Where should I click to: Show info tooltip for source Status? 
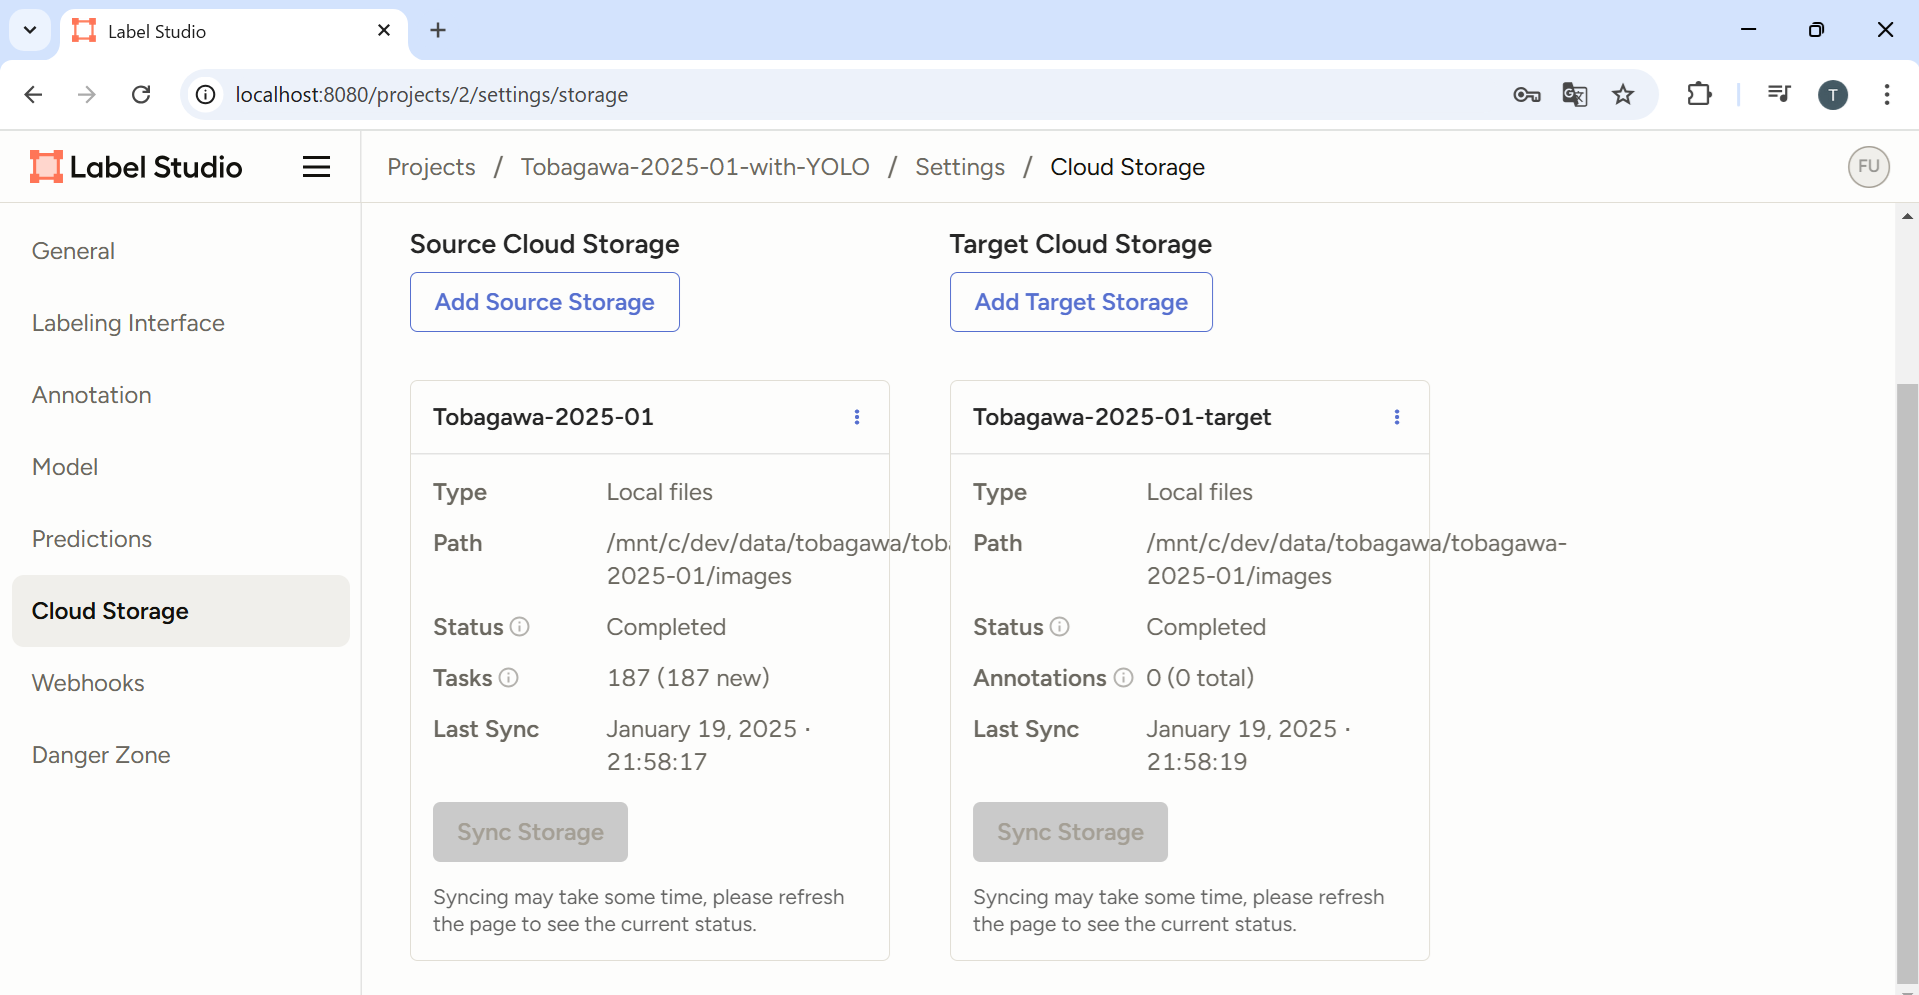pos(519,627)
